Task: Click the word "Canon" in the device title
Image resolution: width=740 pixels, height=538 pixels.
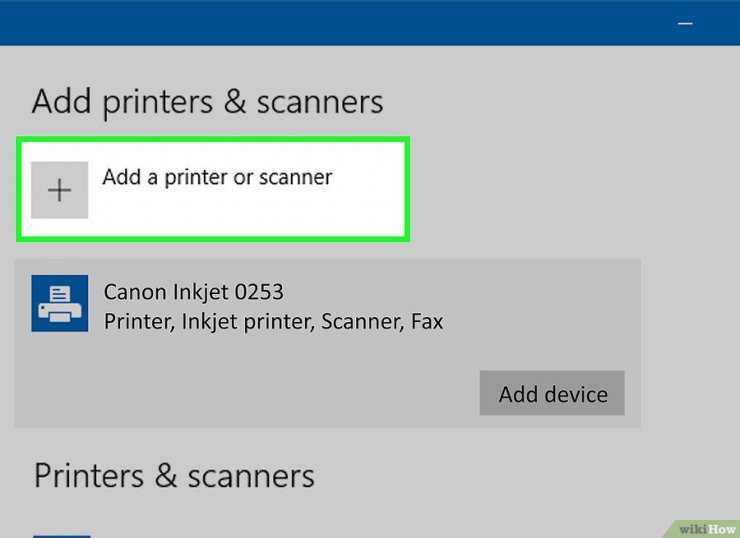Action: click(134, 292)
